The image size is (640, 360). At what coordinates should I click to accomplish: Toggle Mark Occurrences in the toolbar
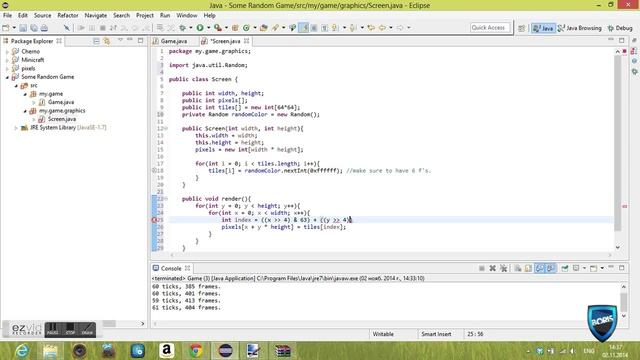coord(303,28)
